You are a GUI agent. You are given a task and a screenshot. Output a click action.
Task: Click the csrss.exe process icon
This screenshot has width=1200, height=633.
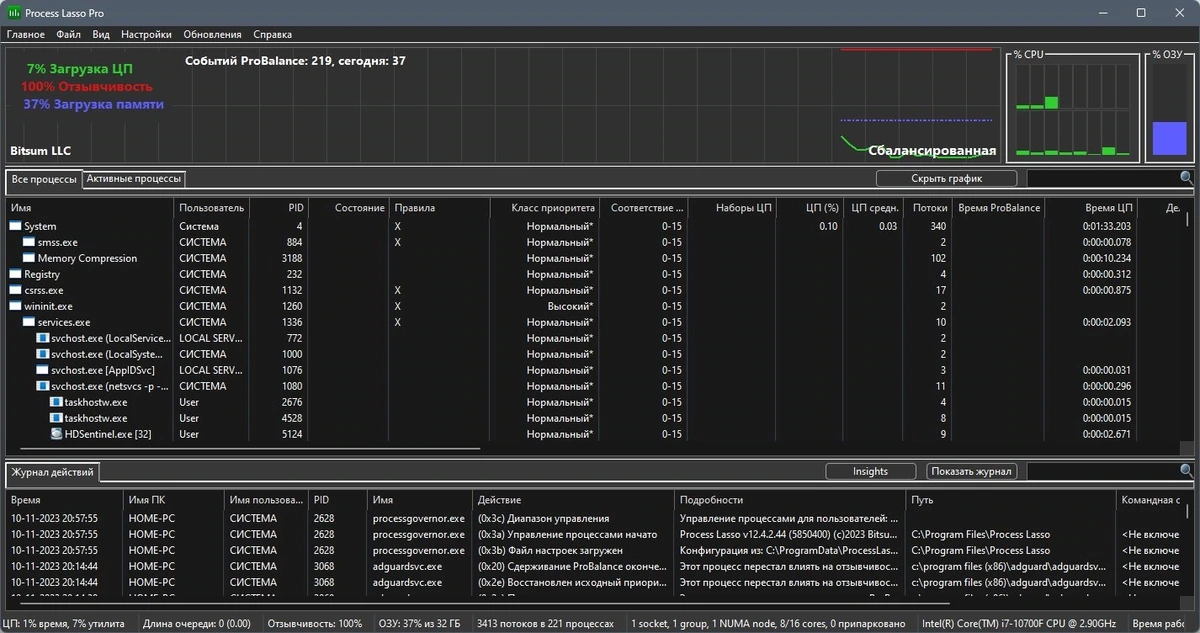(x=15, y=290)
